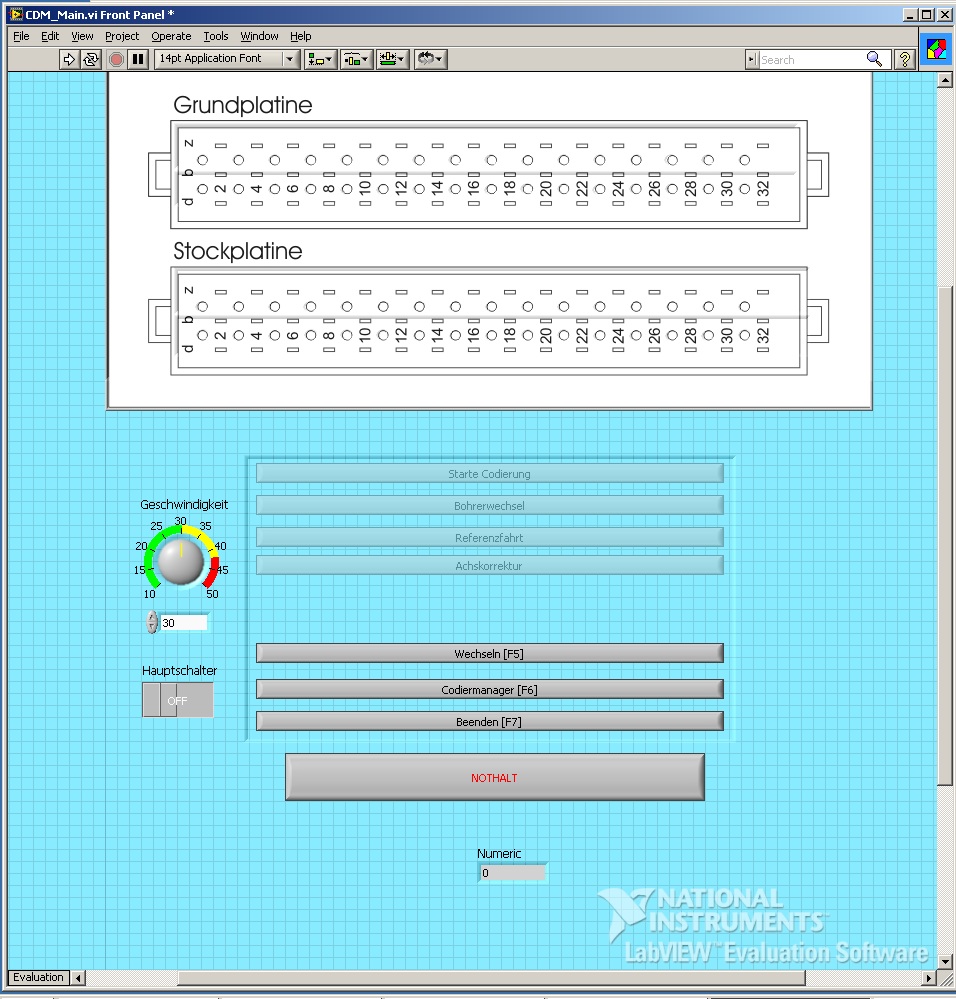Click the Numeric label
Image resolution: width=956 pixels, height=999 pixels.
(499, 853)
